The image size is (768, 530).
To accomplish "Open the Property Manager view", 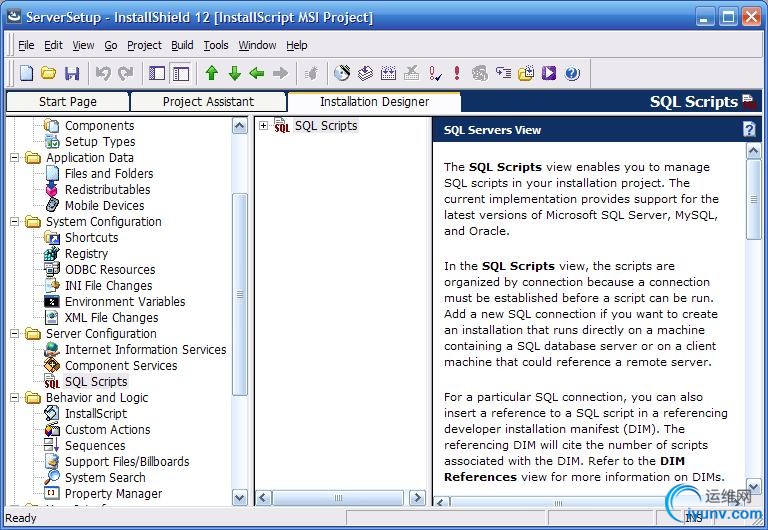I will point(113,494).
